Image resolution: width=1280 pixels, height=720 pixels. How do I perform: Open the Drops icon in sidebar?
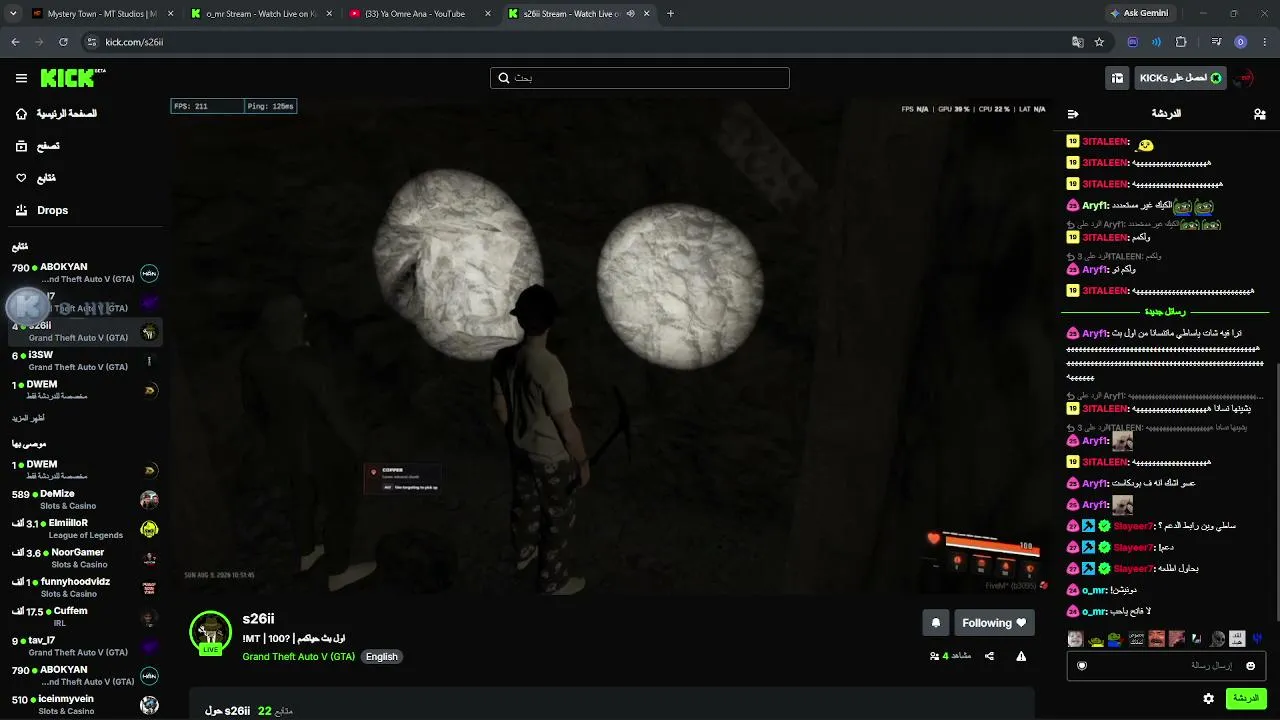coord(21,210)
